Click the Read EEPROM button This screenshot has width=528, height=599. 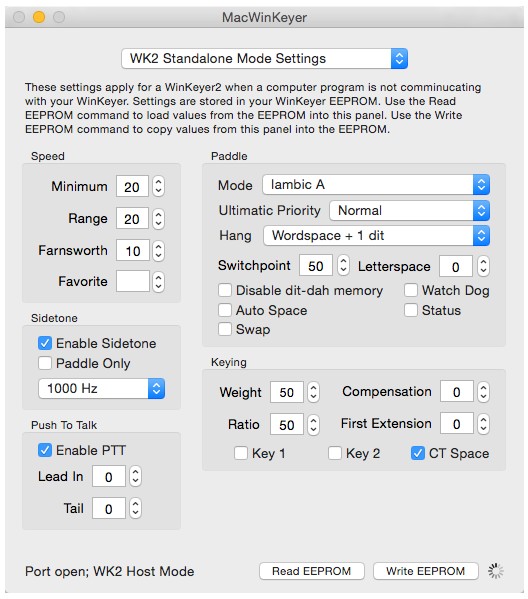[x=312, y=571]
